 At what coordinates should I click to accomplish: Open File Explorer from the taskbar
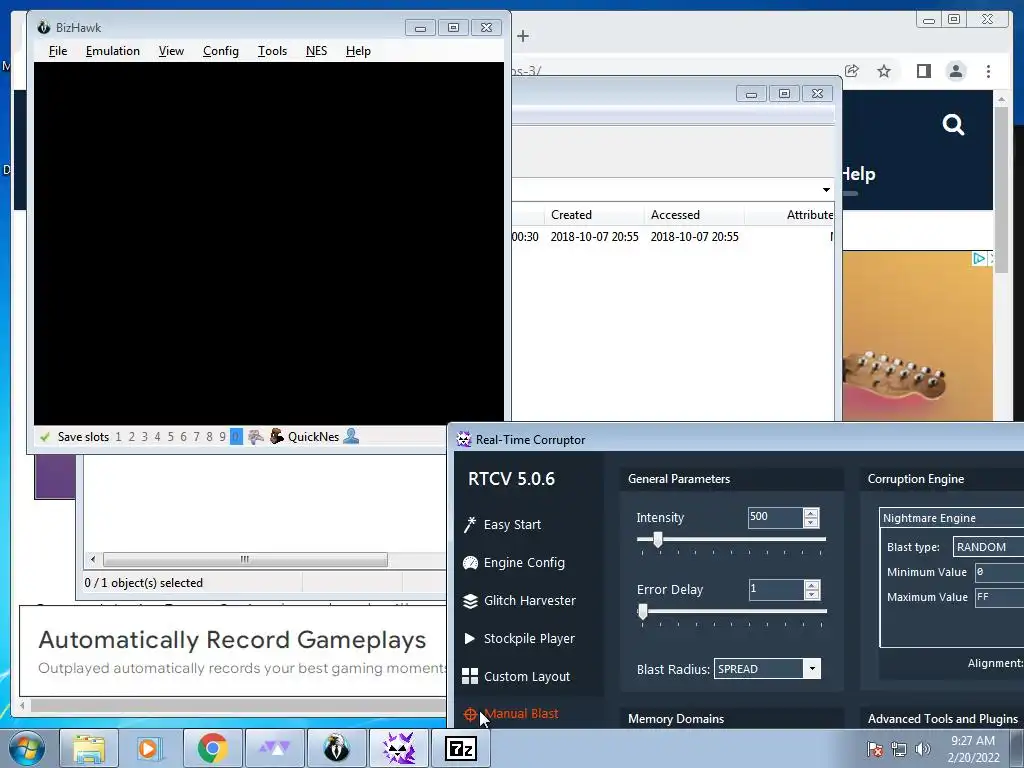[x=89, y=748]
